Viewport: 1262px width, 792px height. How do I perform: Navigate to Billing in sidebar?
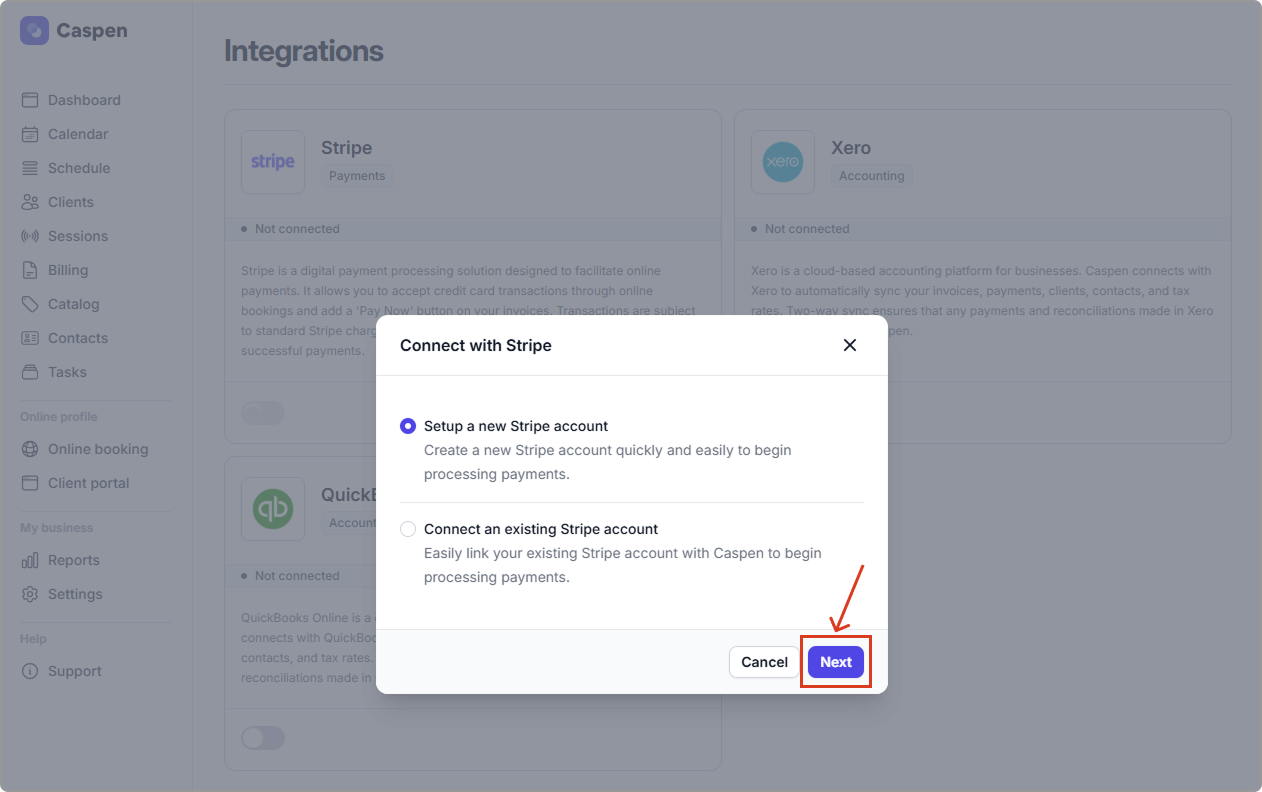tap(68, 270)
